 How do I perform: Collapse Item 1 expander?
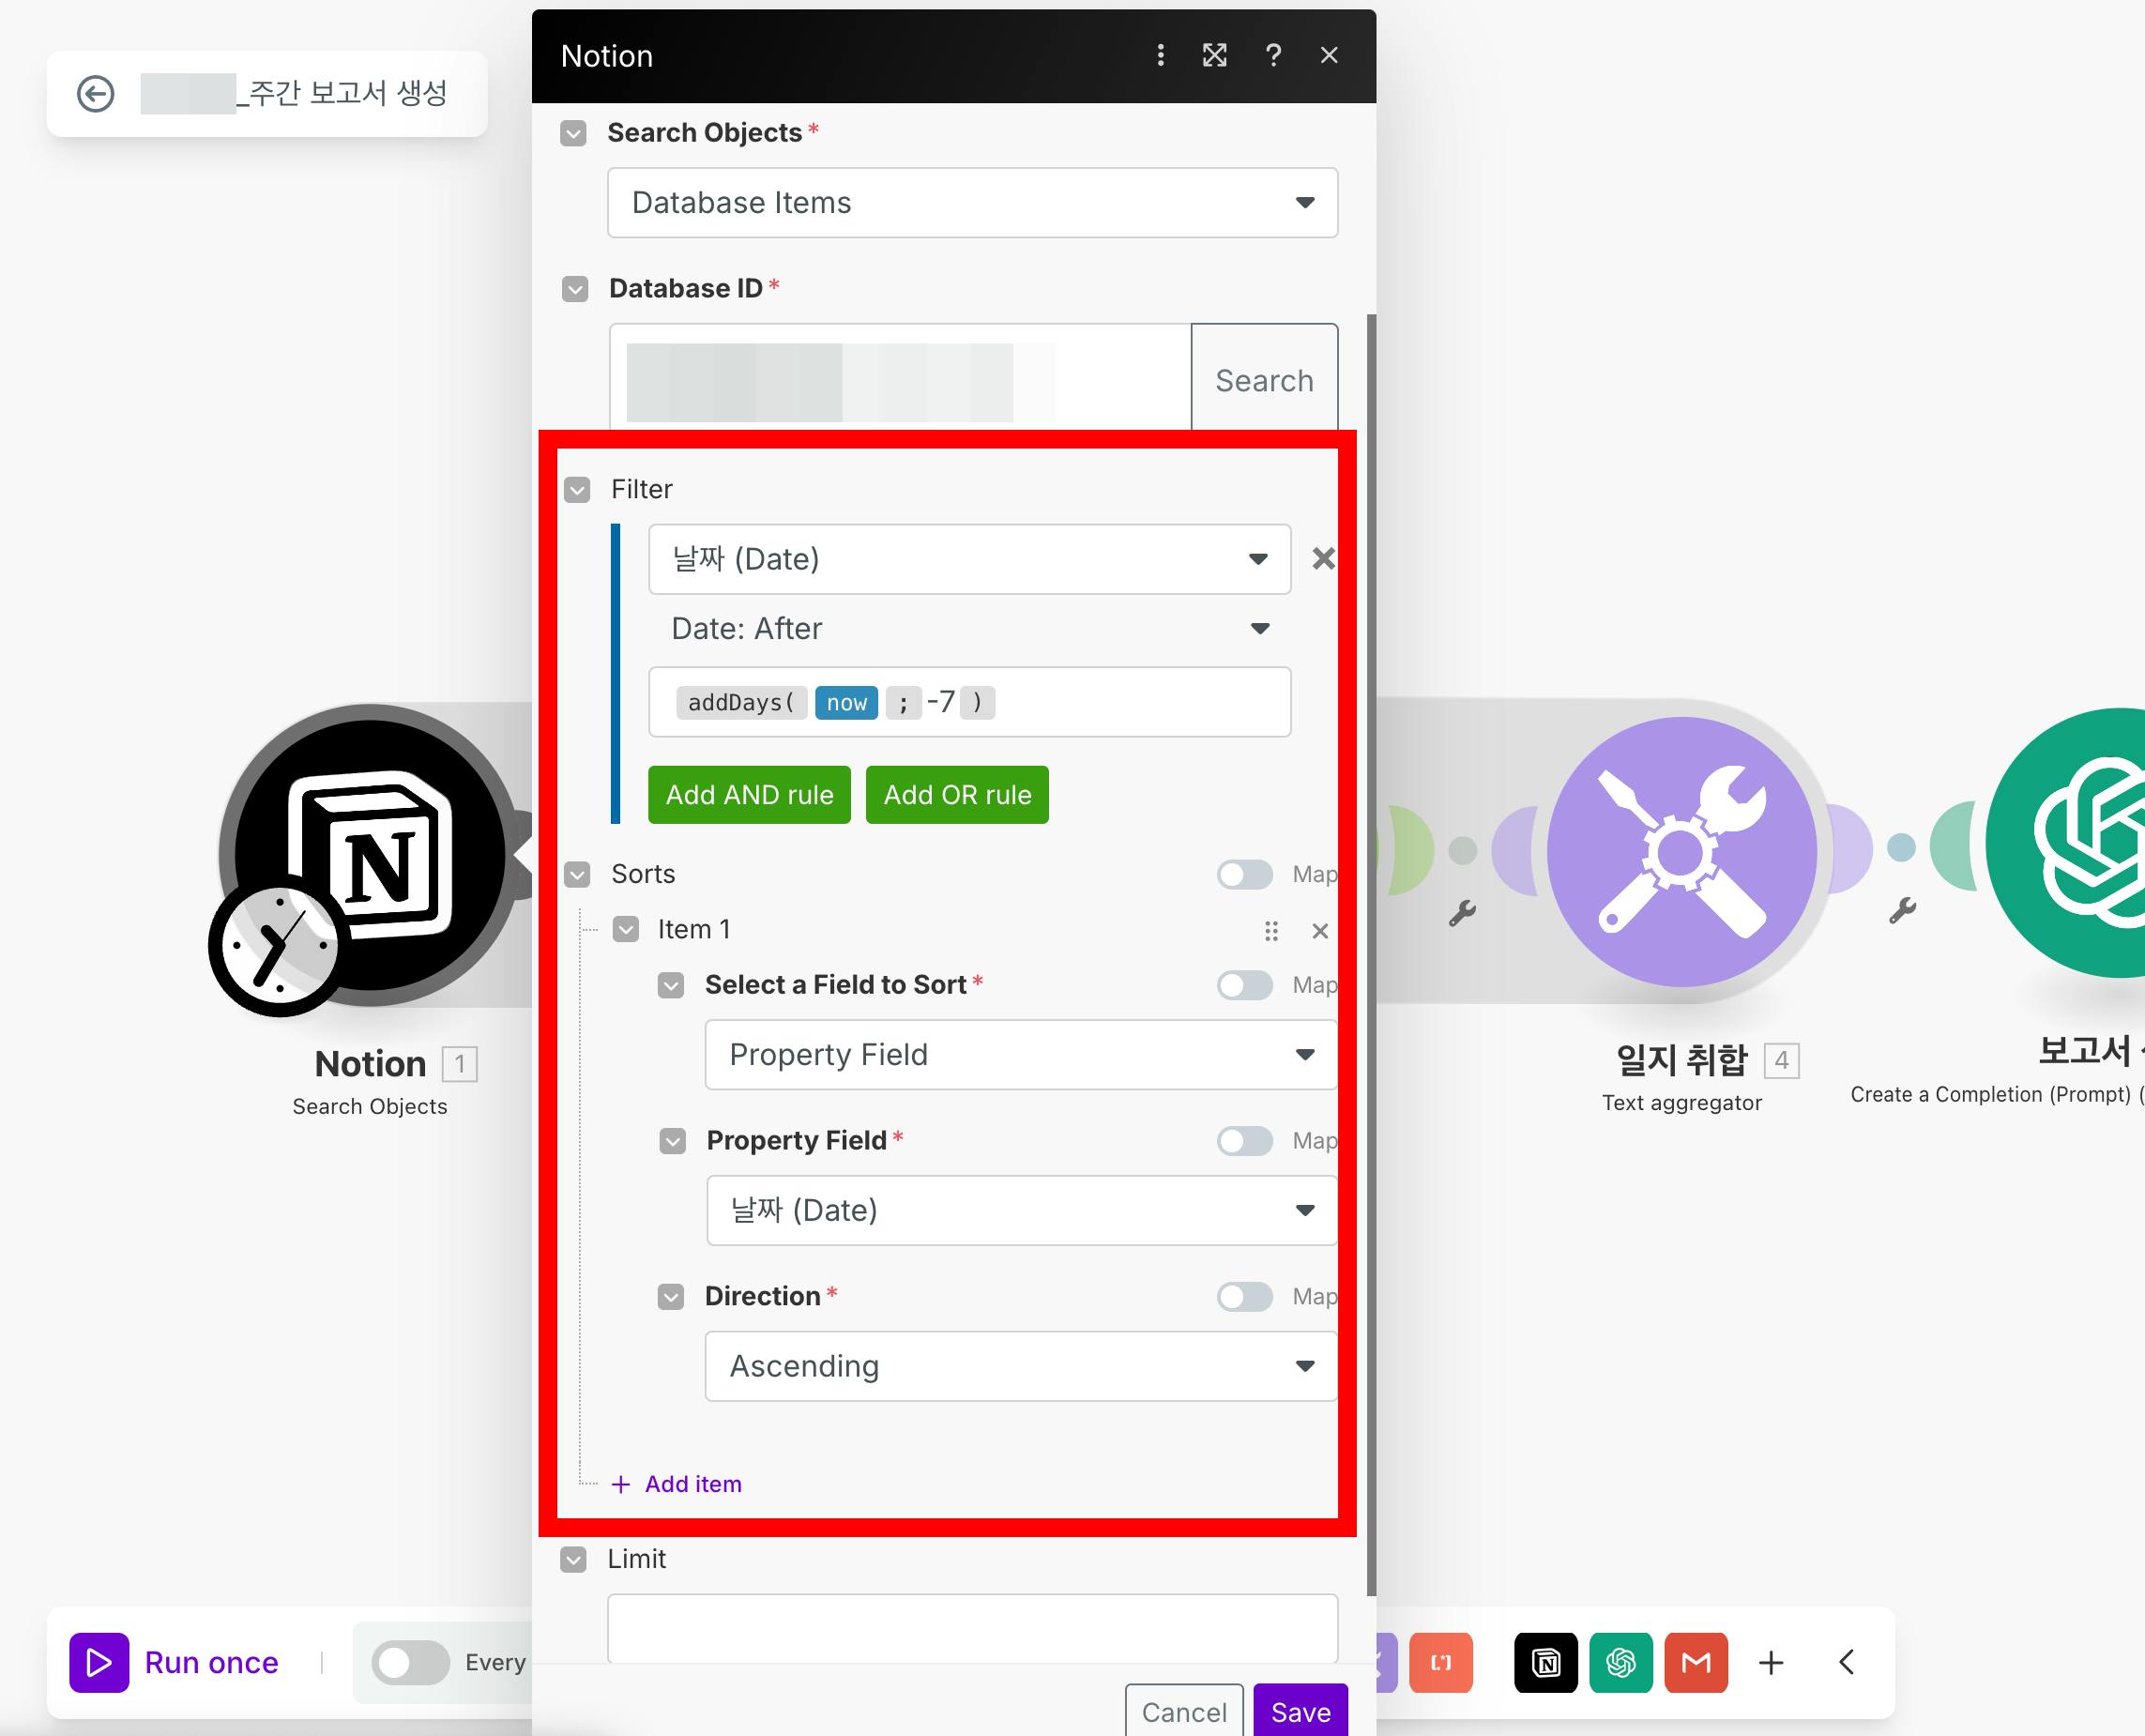click(x=626, y=930)
